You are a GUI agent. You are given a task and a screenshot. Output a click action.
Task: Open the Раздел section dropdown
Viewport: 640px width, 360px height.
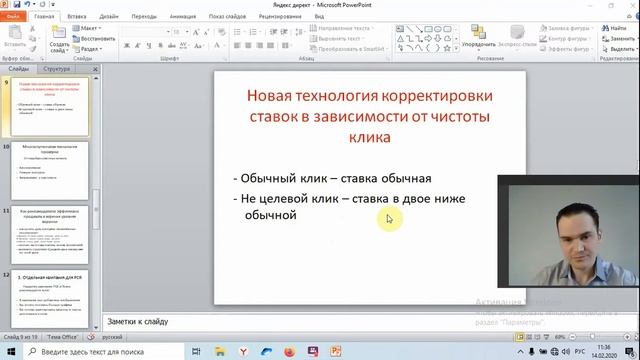[x=88, y=49]
